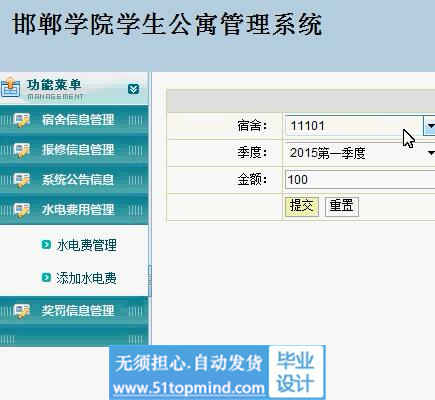This screenshot has height=400, width=435.
Task: Click the 金额 input field
Action: point(360,180)
